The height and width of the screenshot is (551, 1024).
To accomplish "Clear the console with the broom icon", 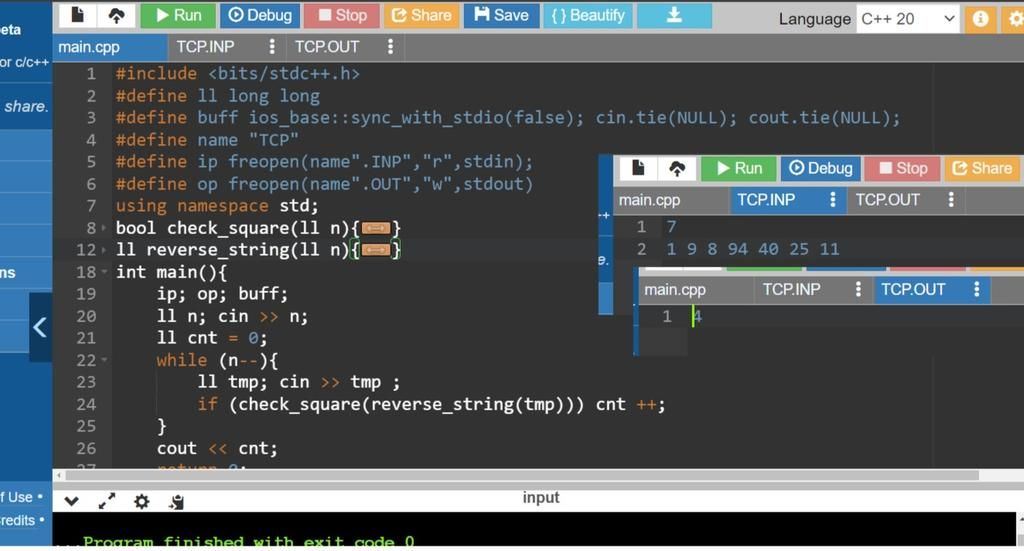I will coord(176,501).
